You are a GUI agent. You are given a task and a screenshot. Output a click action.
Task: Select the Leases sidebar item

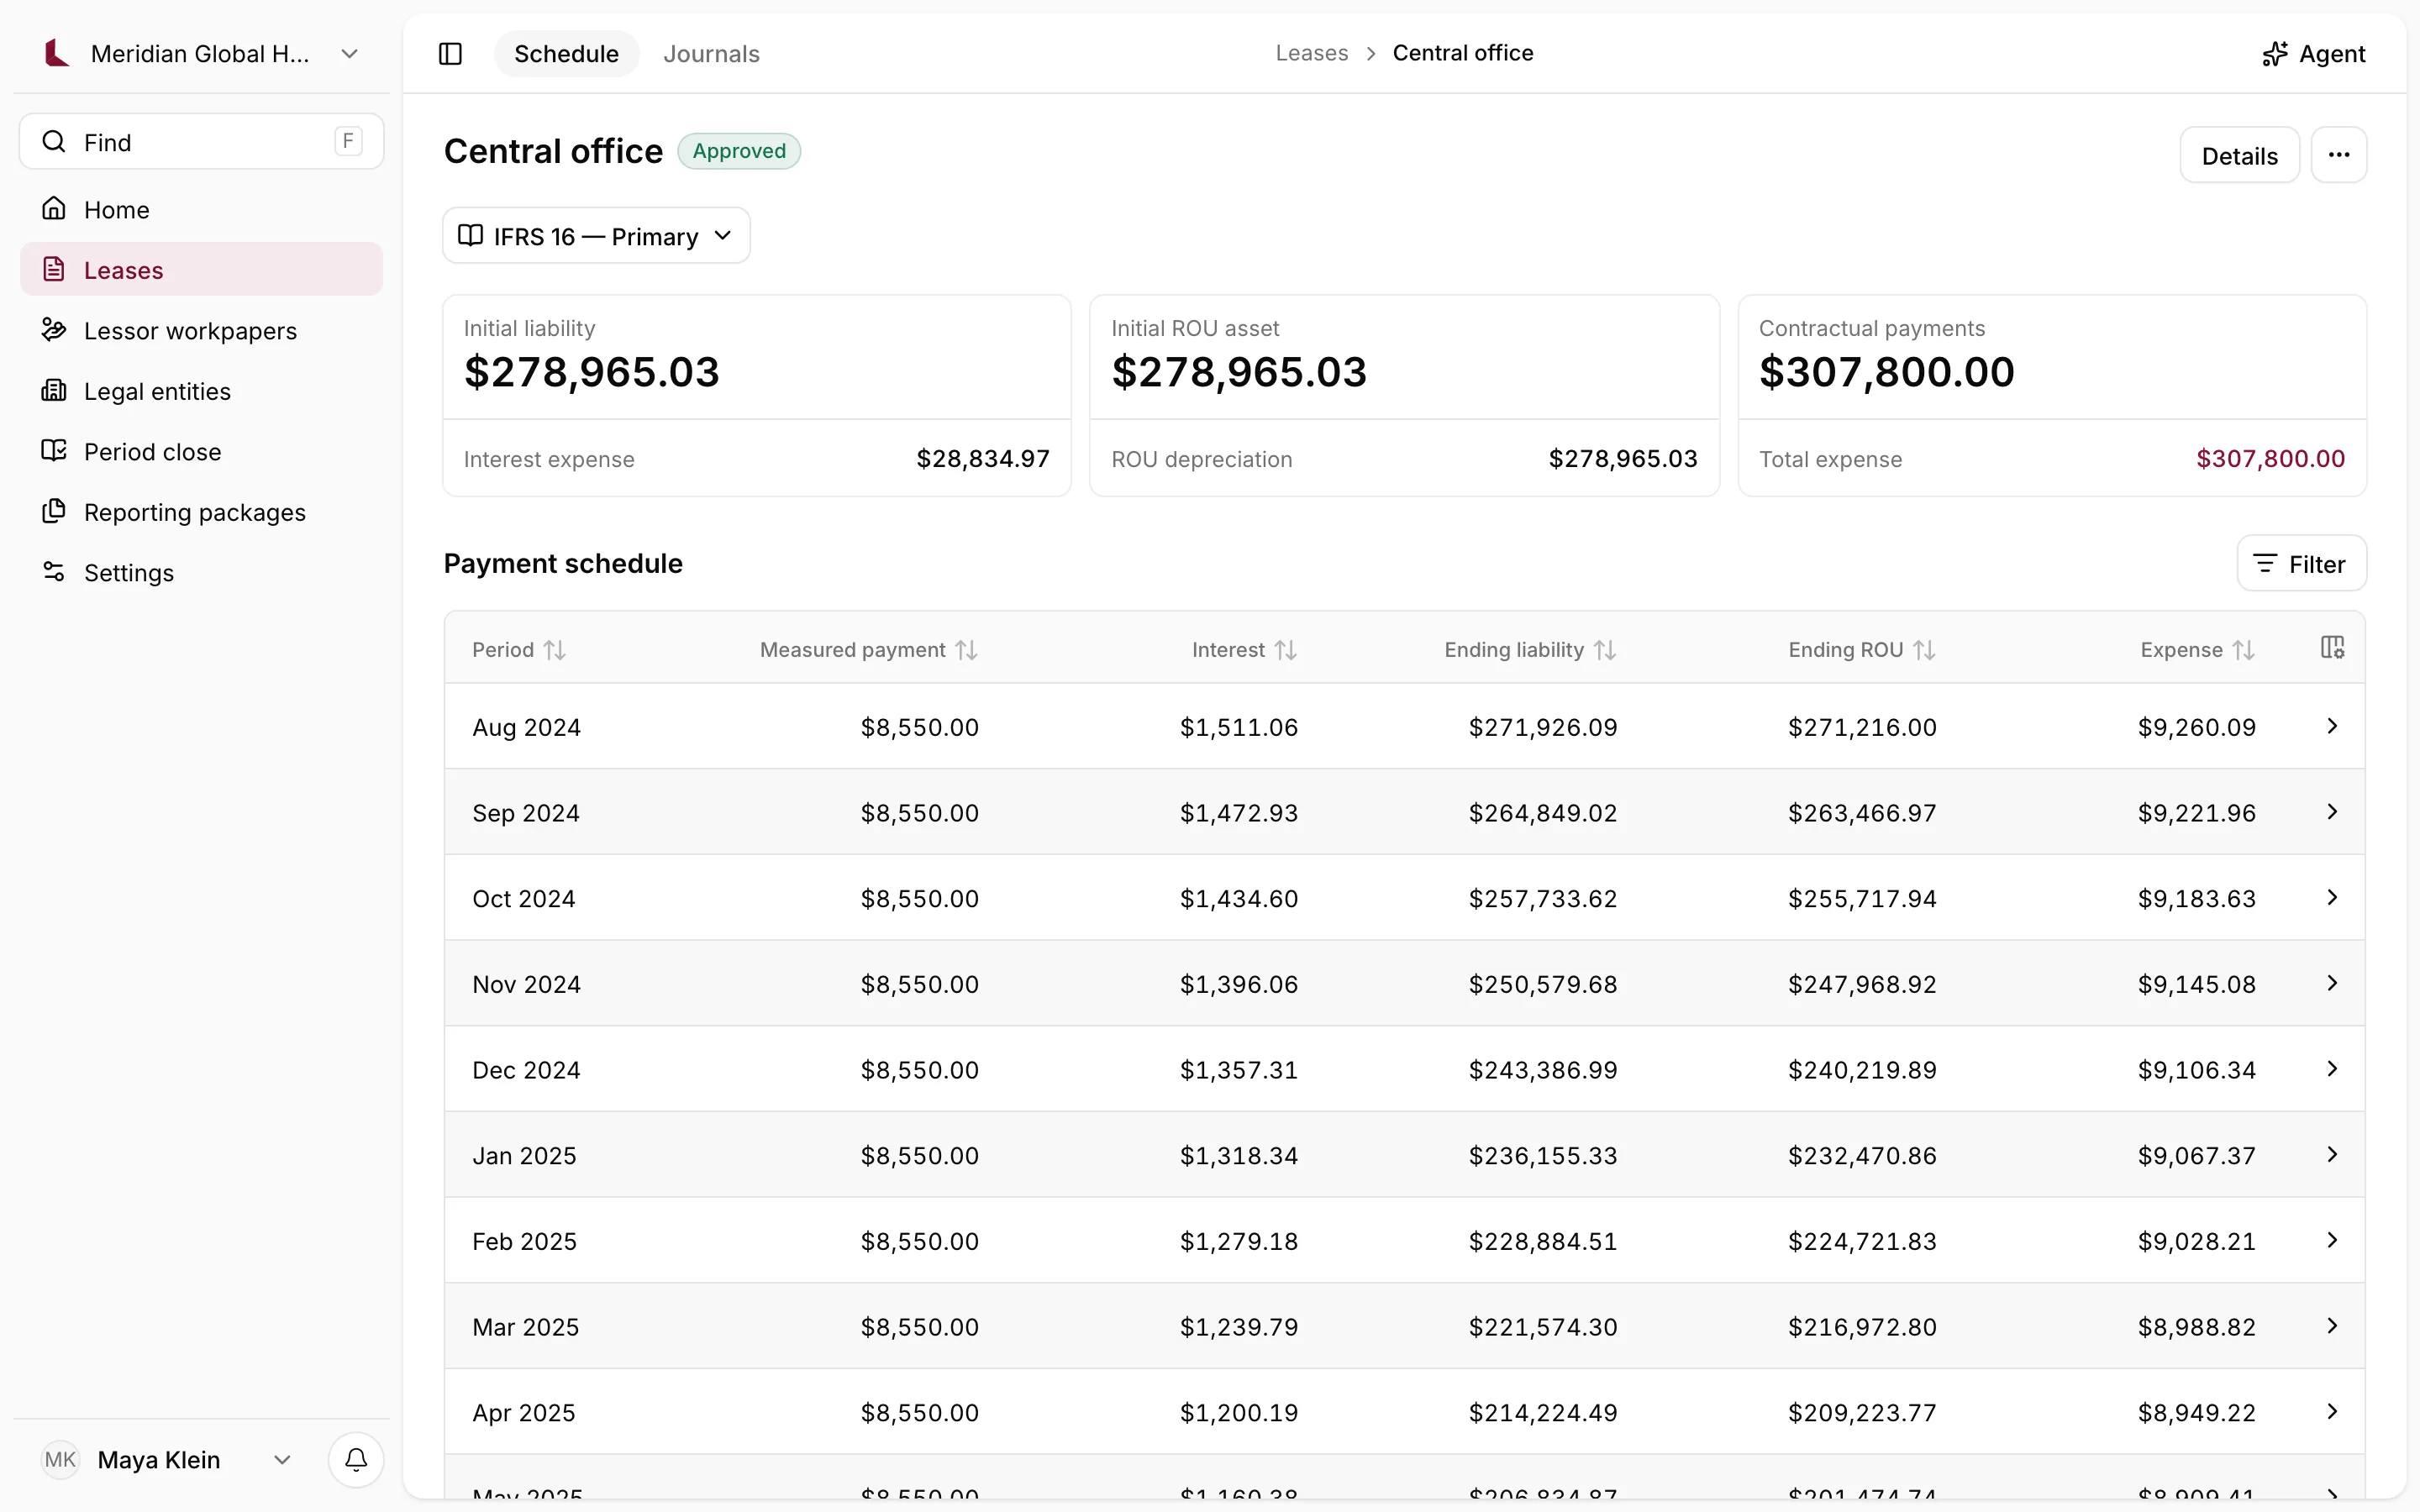pyautogui.click(x=201, y=269)
